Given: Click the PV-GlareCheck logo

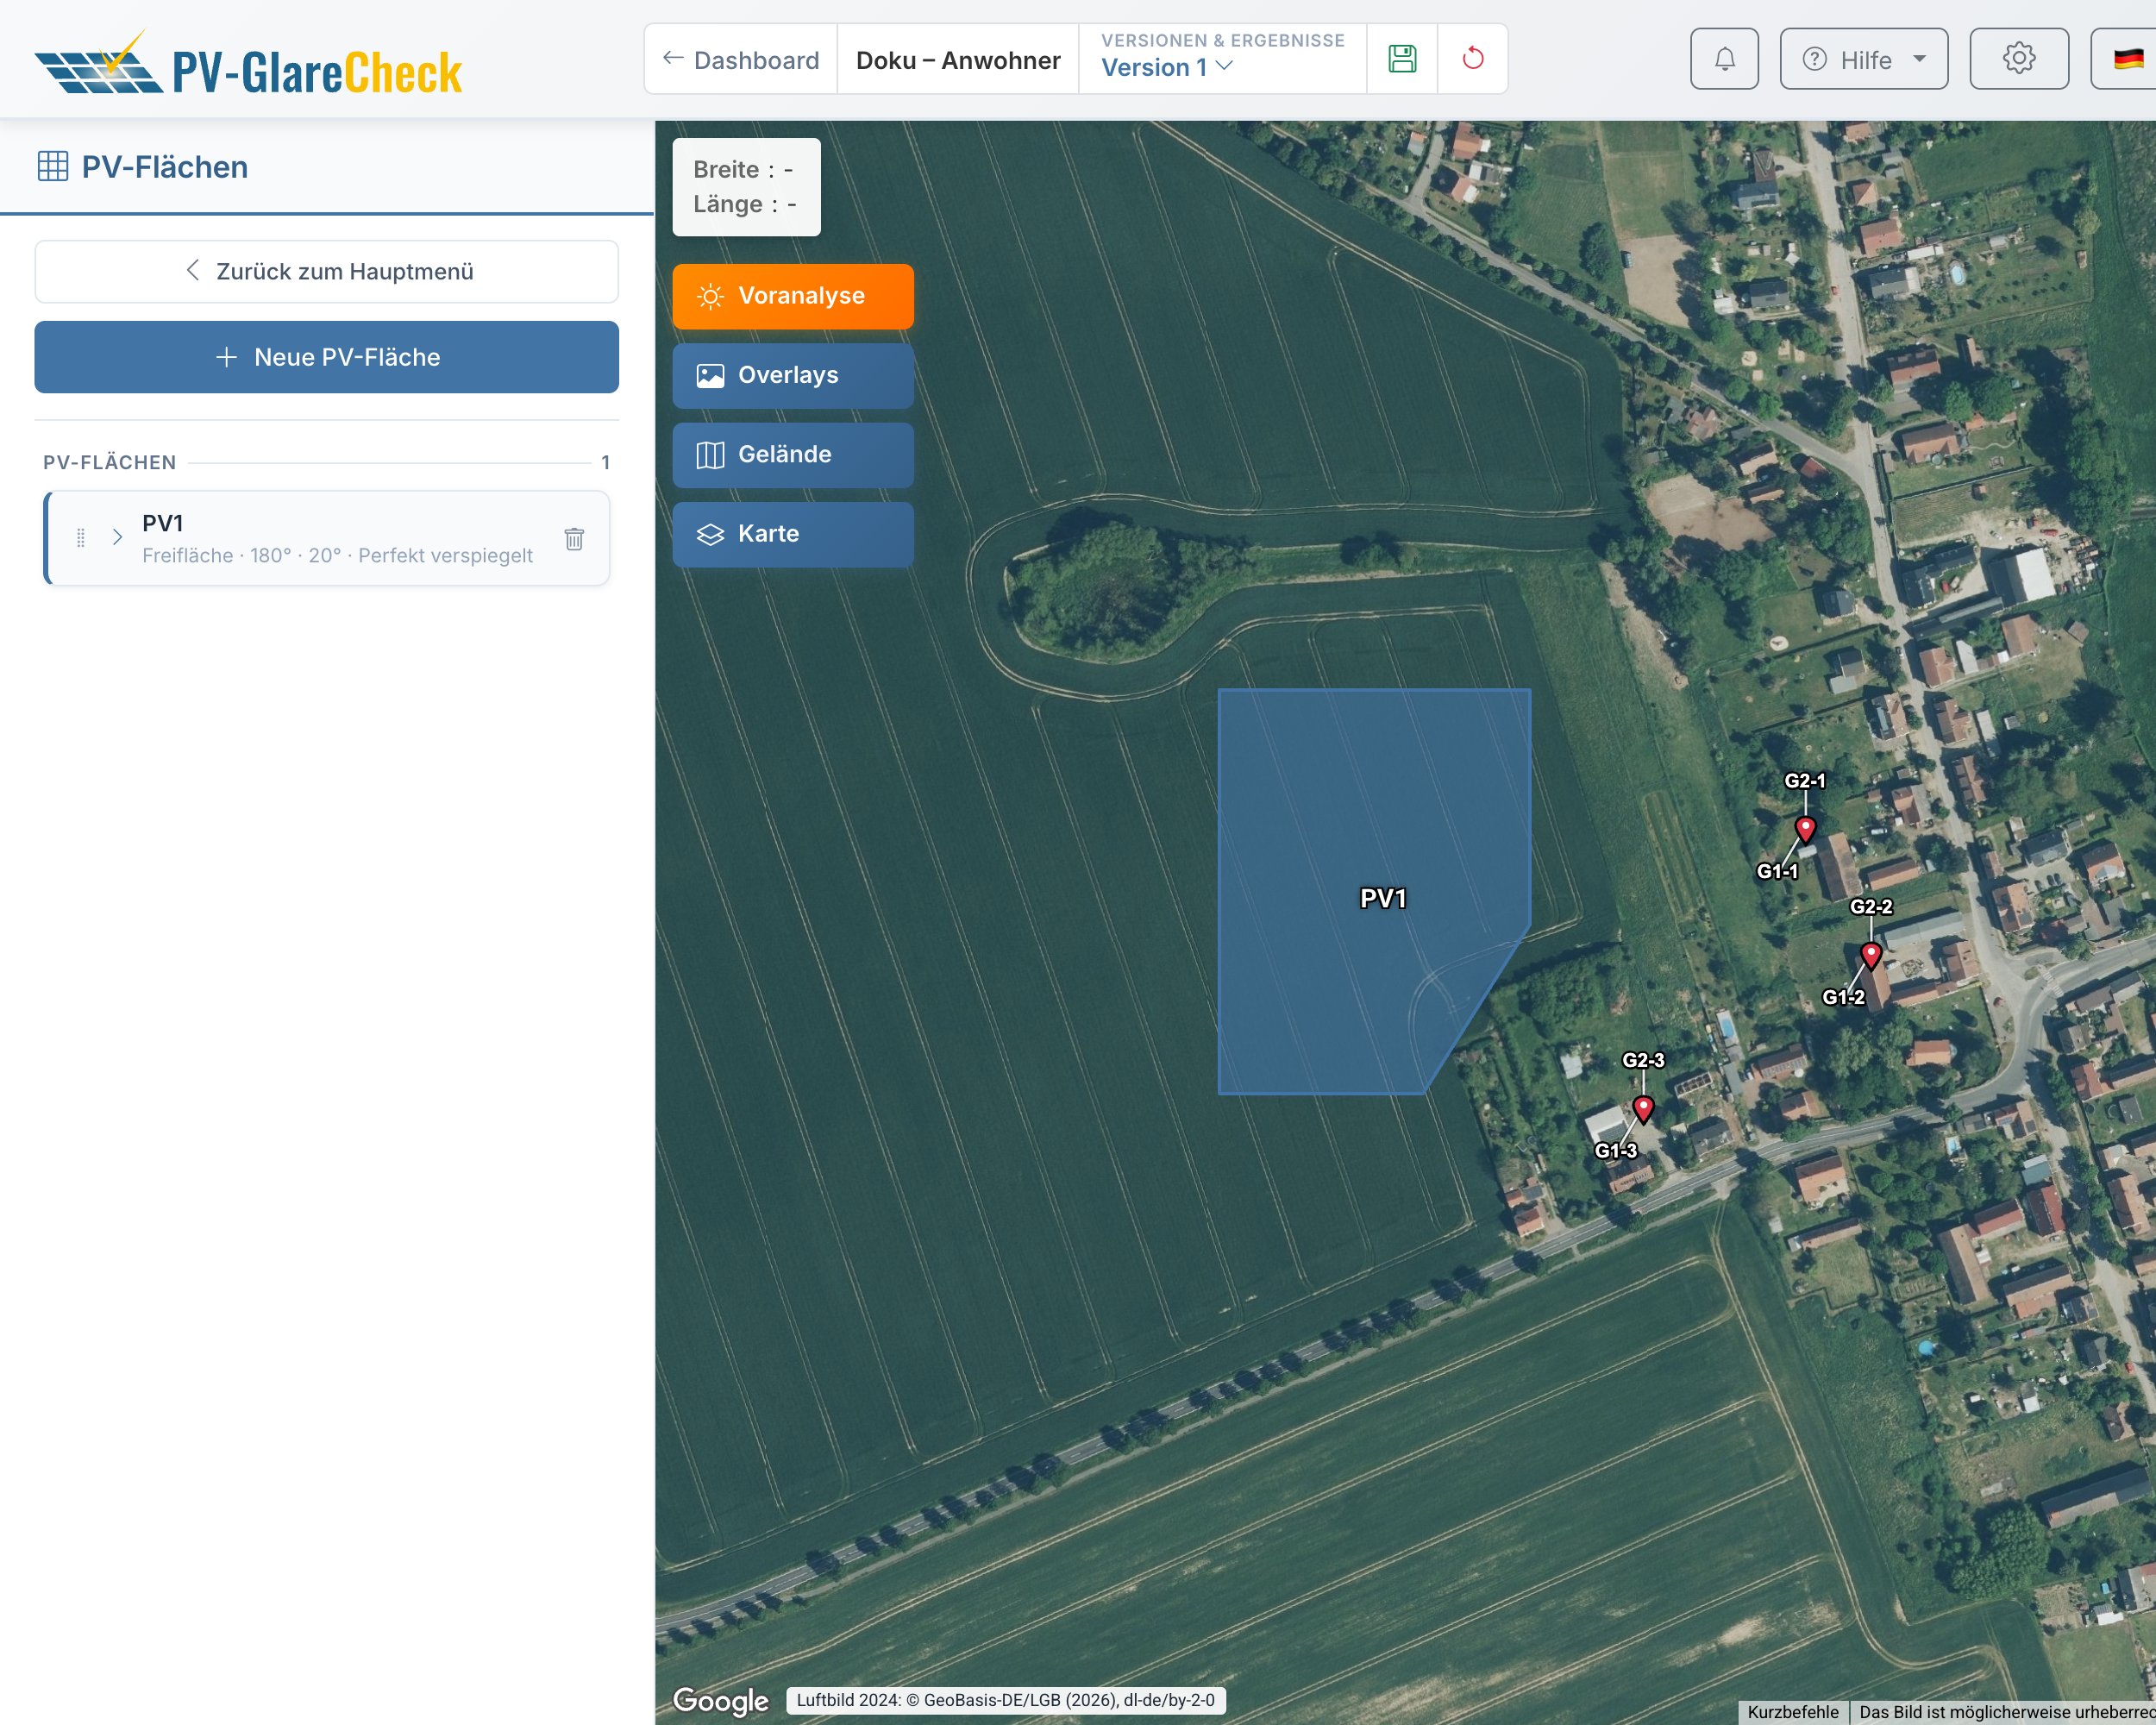Looking at the screenshot, I should click(248, 63).
